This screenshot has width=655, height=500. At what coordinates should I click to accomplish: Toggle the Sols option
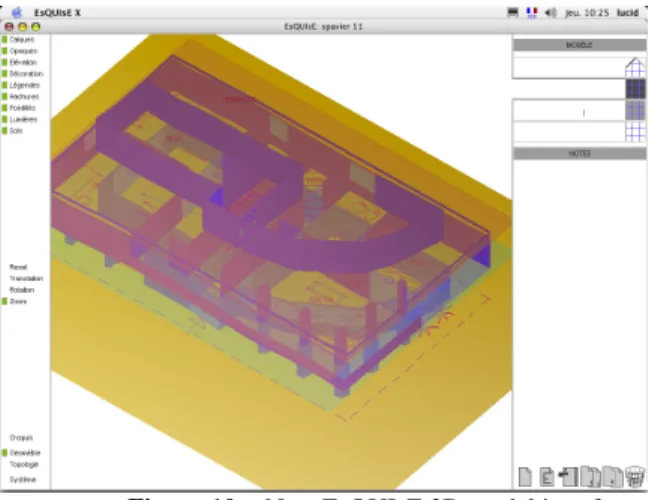[13, 131]
